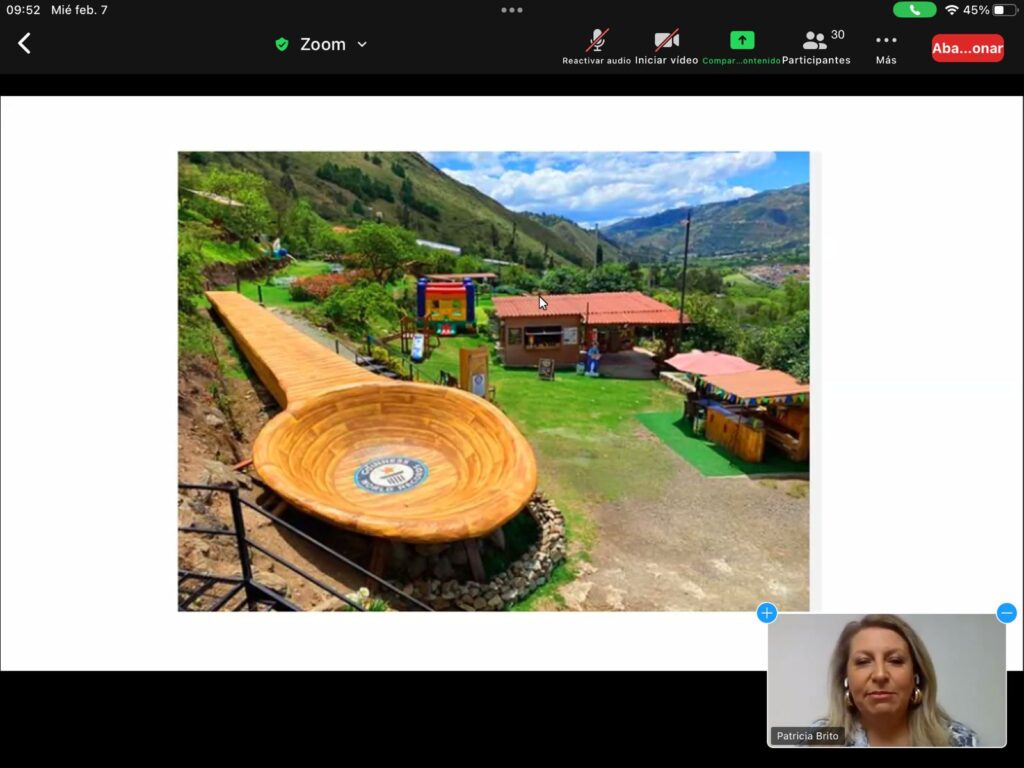Viewport: 1024px width, 768px height.
Task: Open the iPad multitasking three-dot menu
Action: click(512, 10)
